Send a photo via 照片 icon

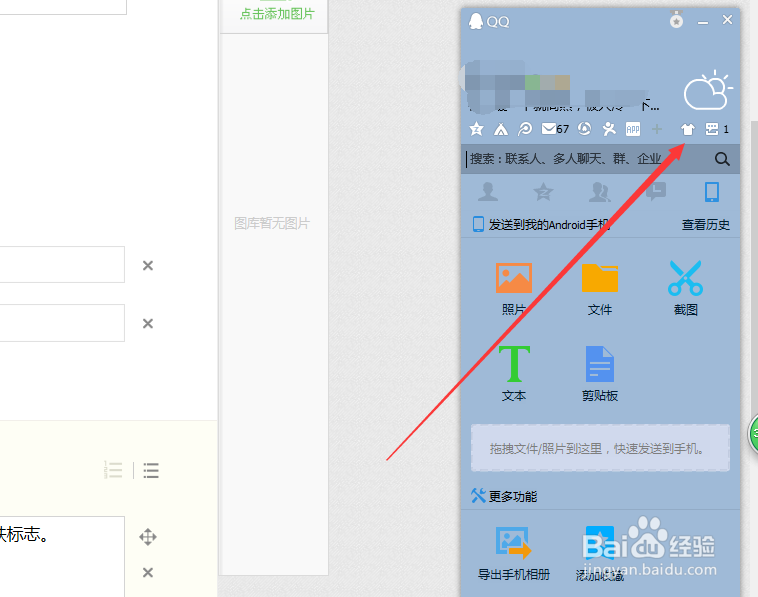pyautogui.click(x=514, y=289)
